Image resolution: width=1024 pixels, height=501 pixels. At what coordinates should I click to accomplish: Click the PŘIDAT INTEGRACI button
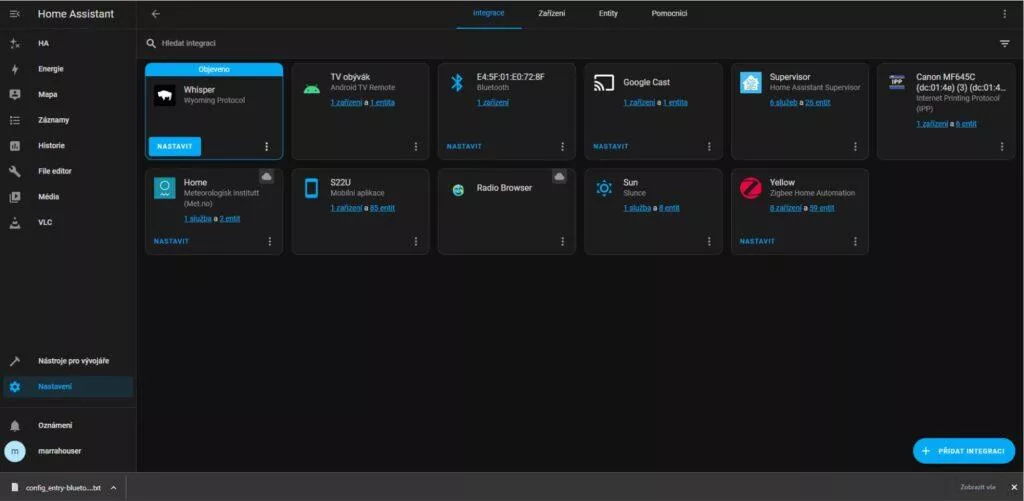[964, 451]
